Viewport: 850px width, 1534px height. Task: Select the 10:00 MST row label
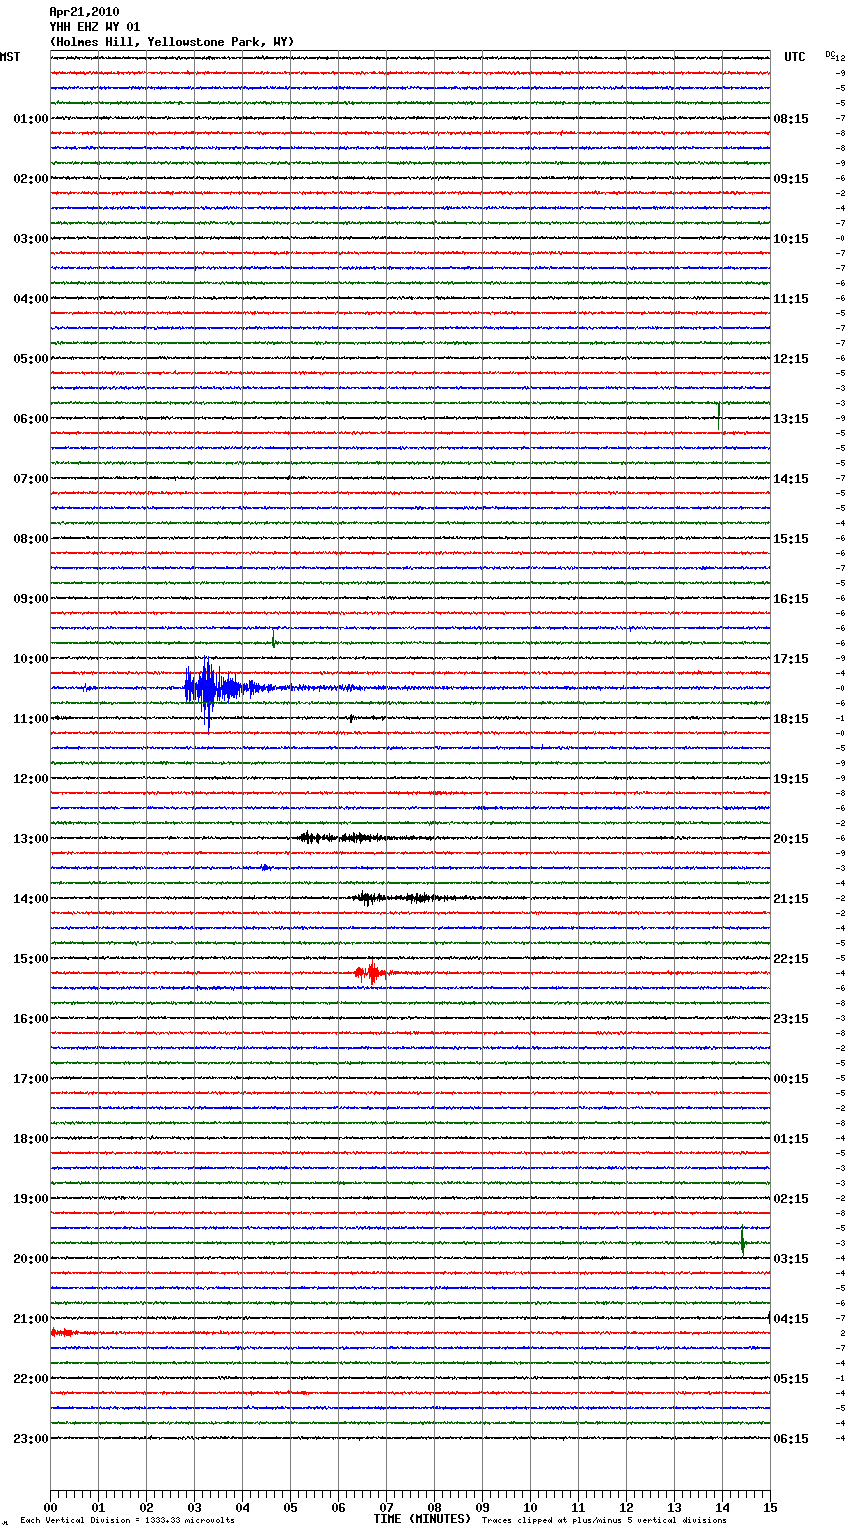[x=31, y=659]
